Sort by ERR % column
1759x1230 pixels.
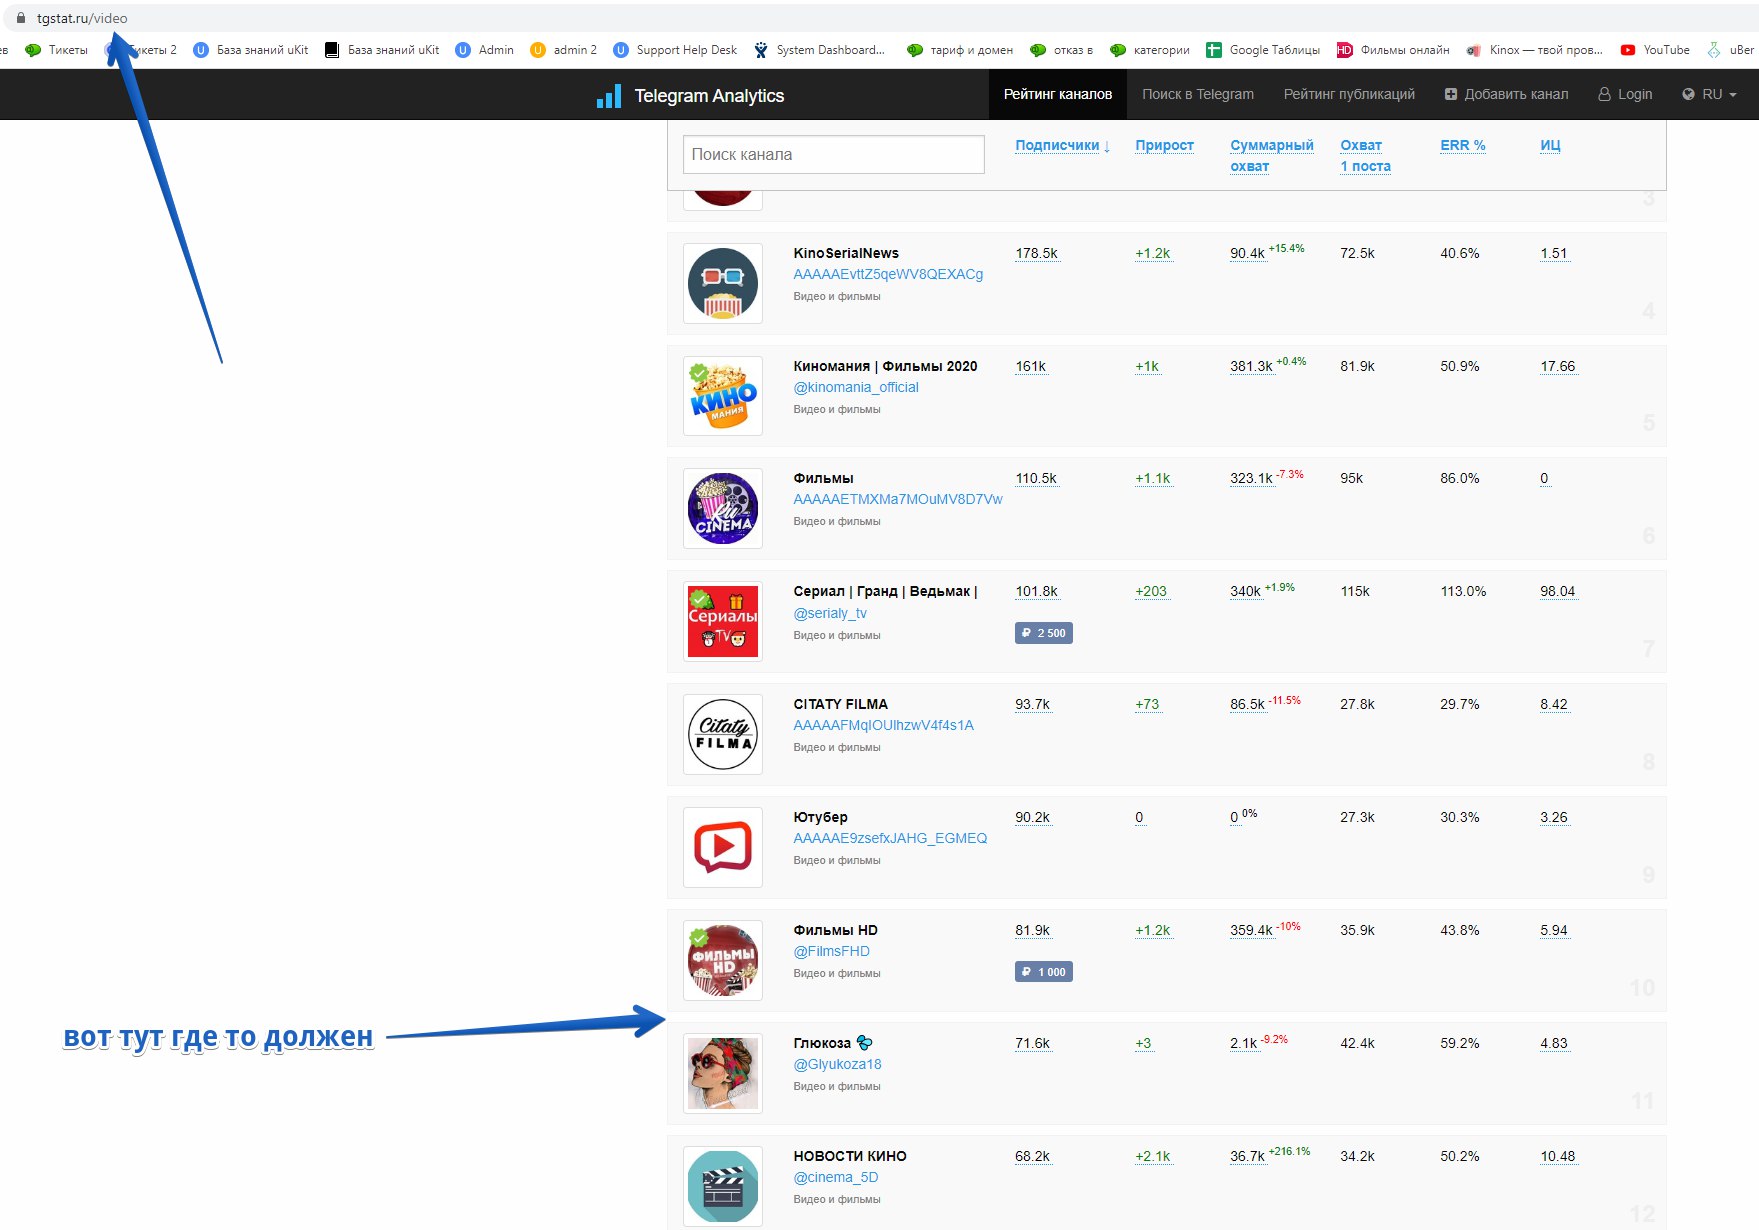[1462, 145]
